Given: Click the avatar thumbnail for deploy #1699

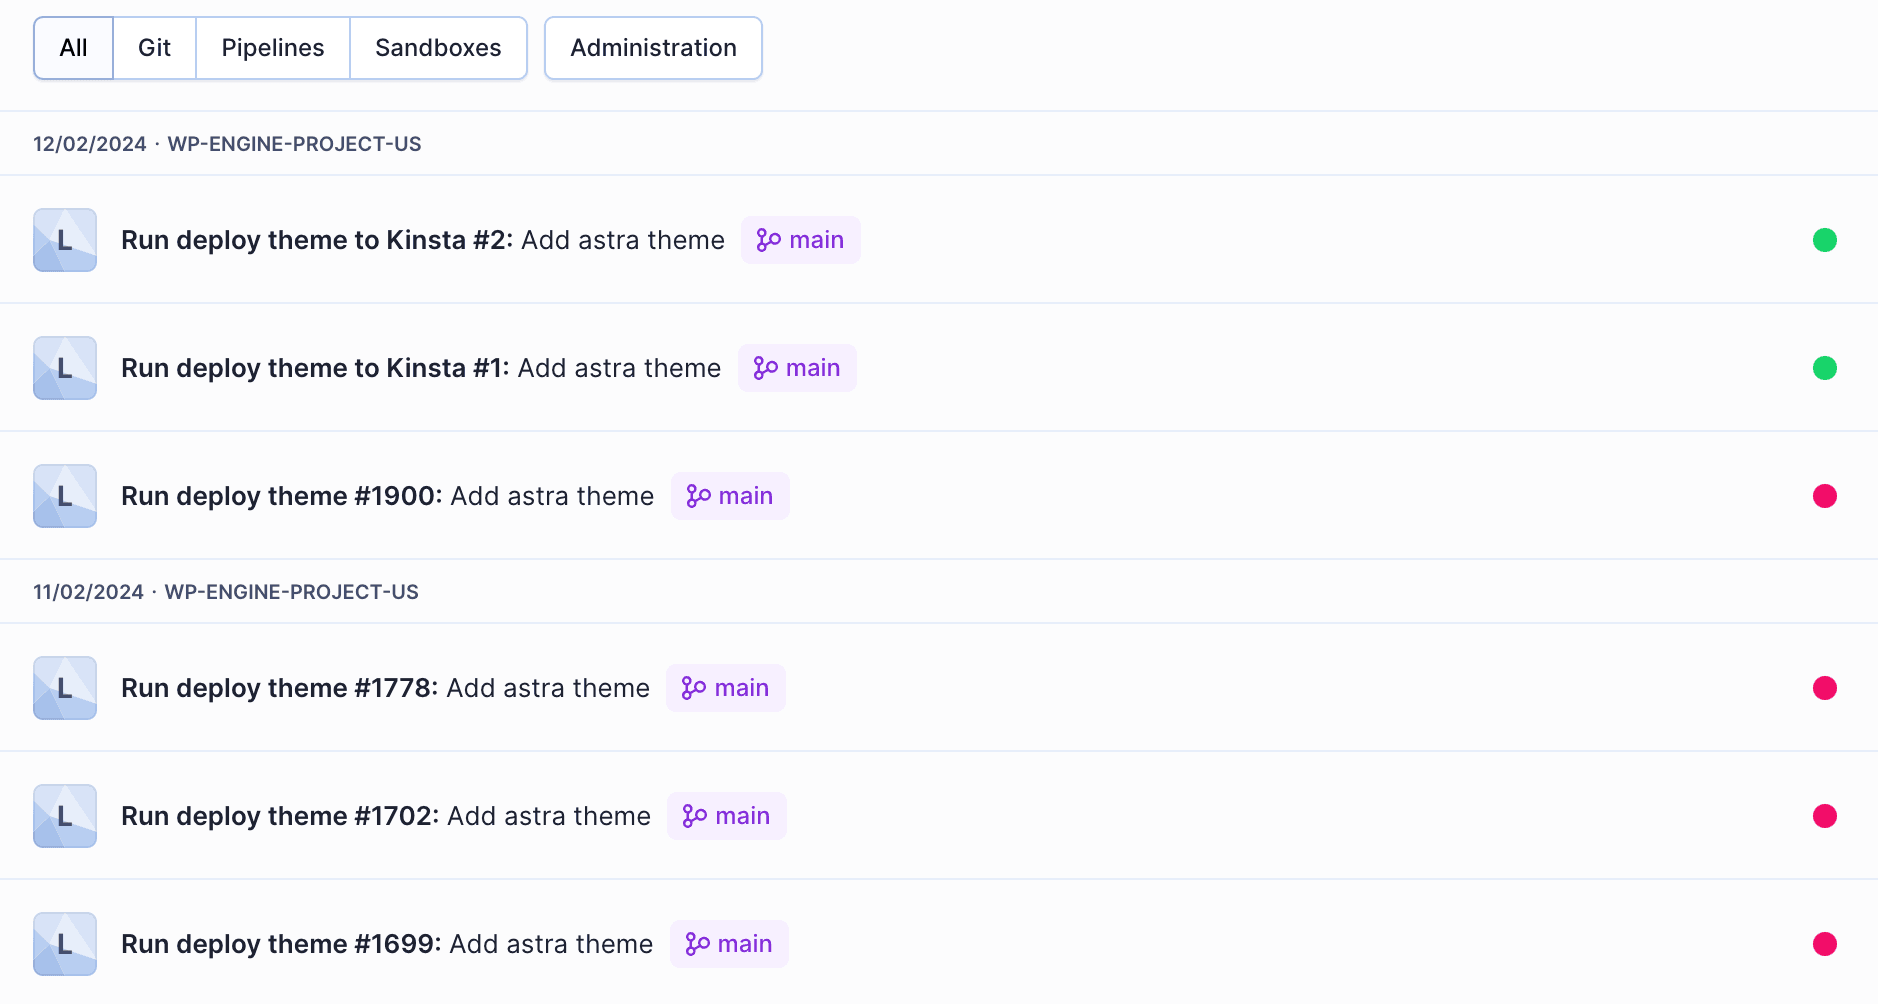Looking at the screenshot, I should point(64,943).
